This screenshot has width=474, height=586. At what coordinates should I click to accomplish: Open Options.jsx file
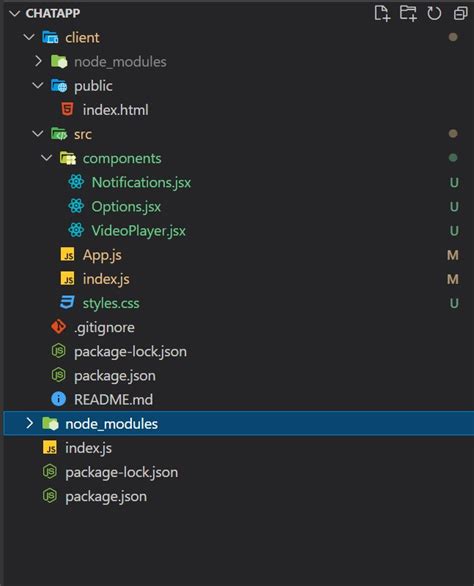[x=126, y=207]
